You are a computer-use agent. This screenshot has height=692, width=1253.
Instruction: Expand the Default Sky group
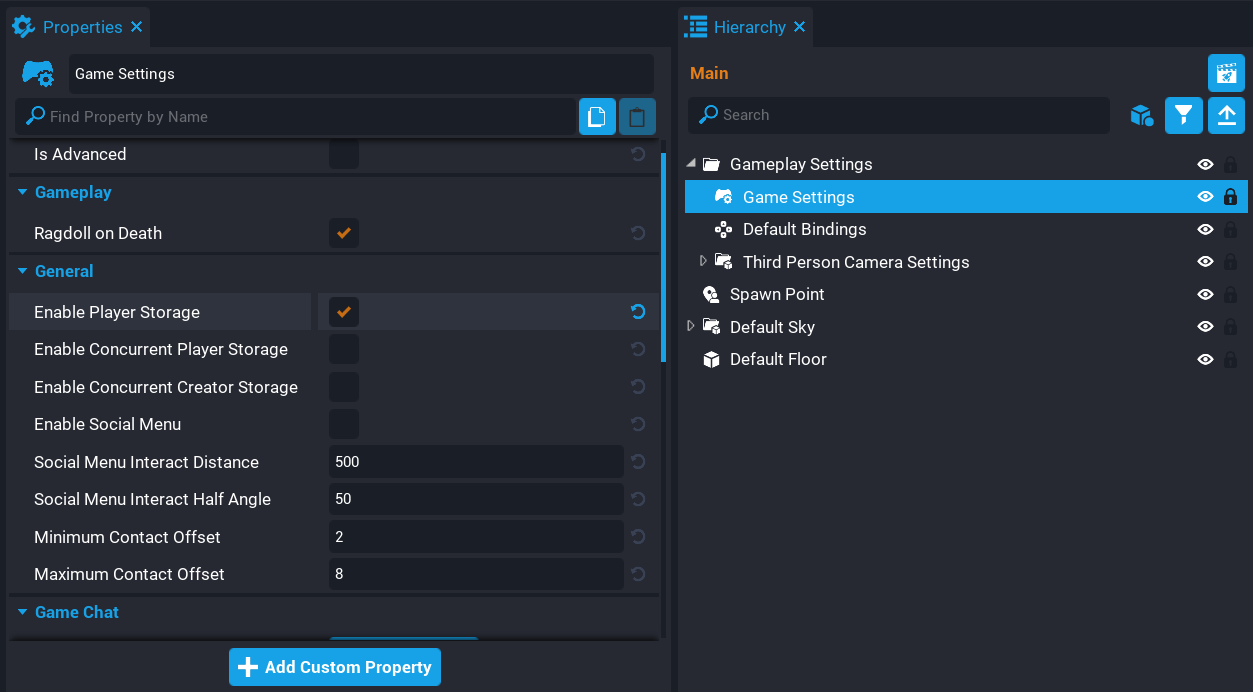690,326
